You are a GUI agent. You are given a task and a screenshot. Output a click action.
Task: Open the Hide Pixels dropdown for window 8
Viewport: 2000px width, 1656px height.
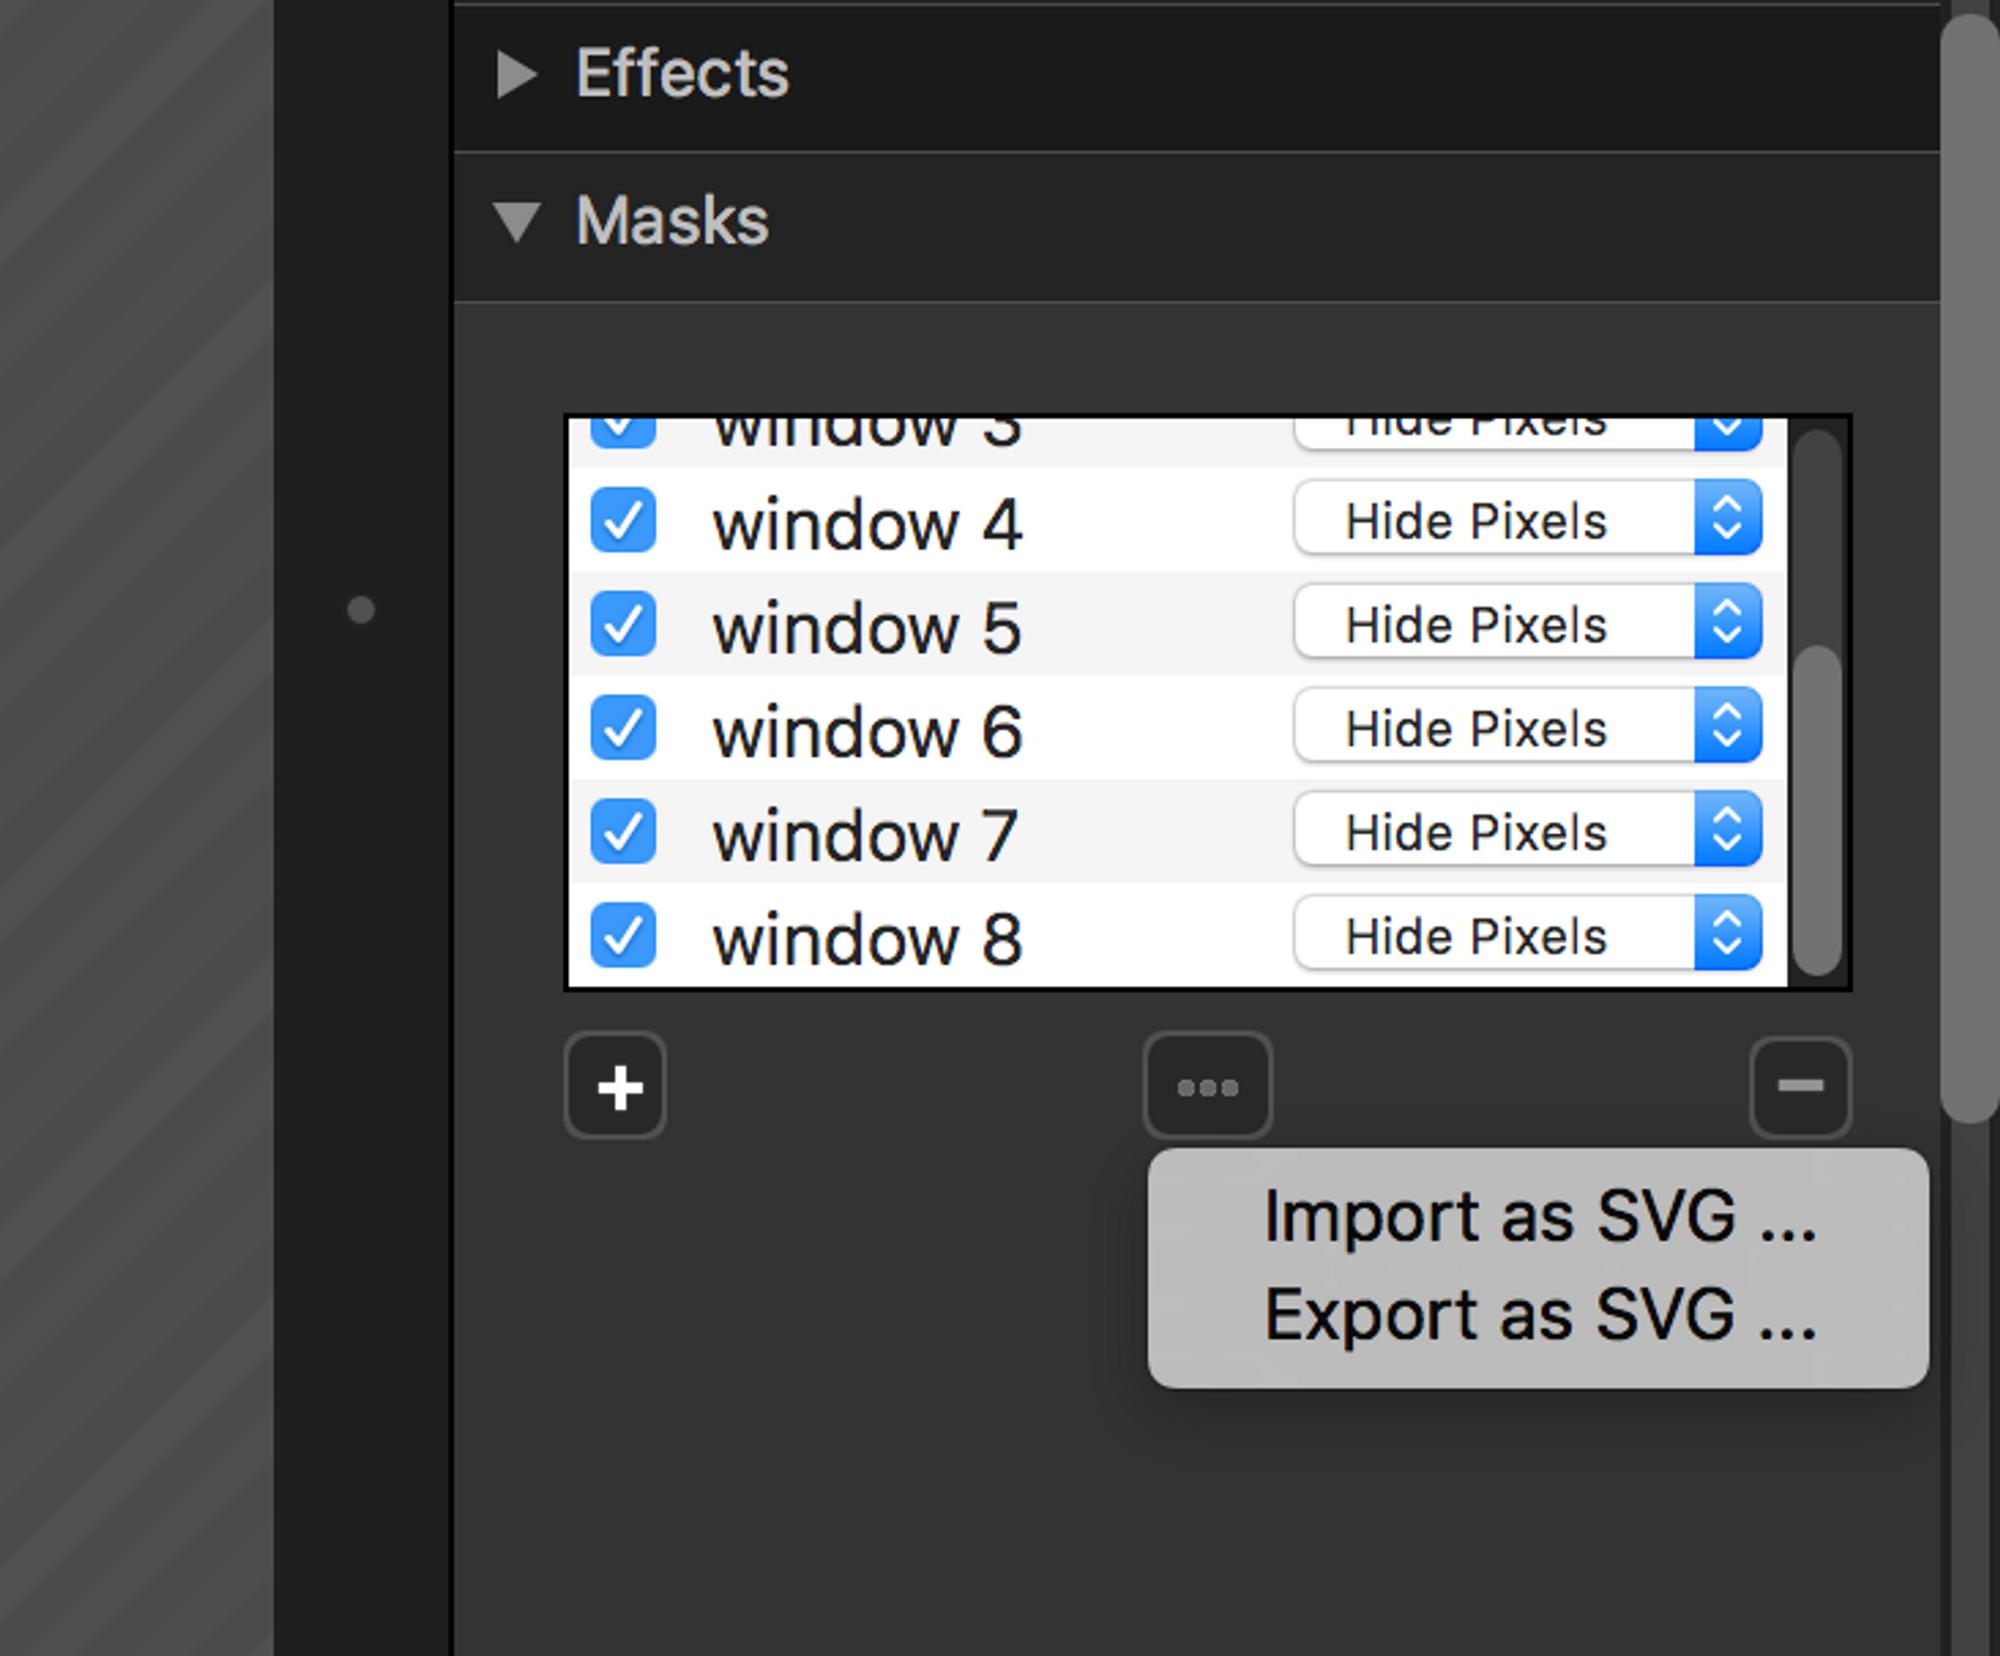(x=1527, y=936)
